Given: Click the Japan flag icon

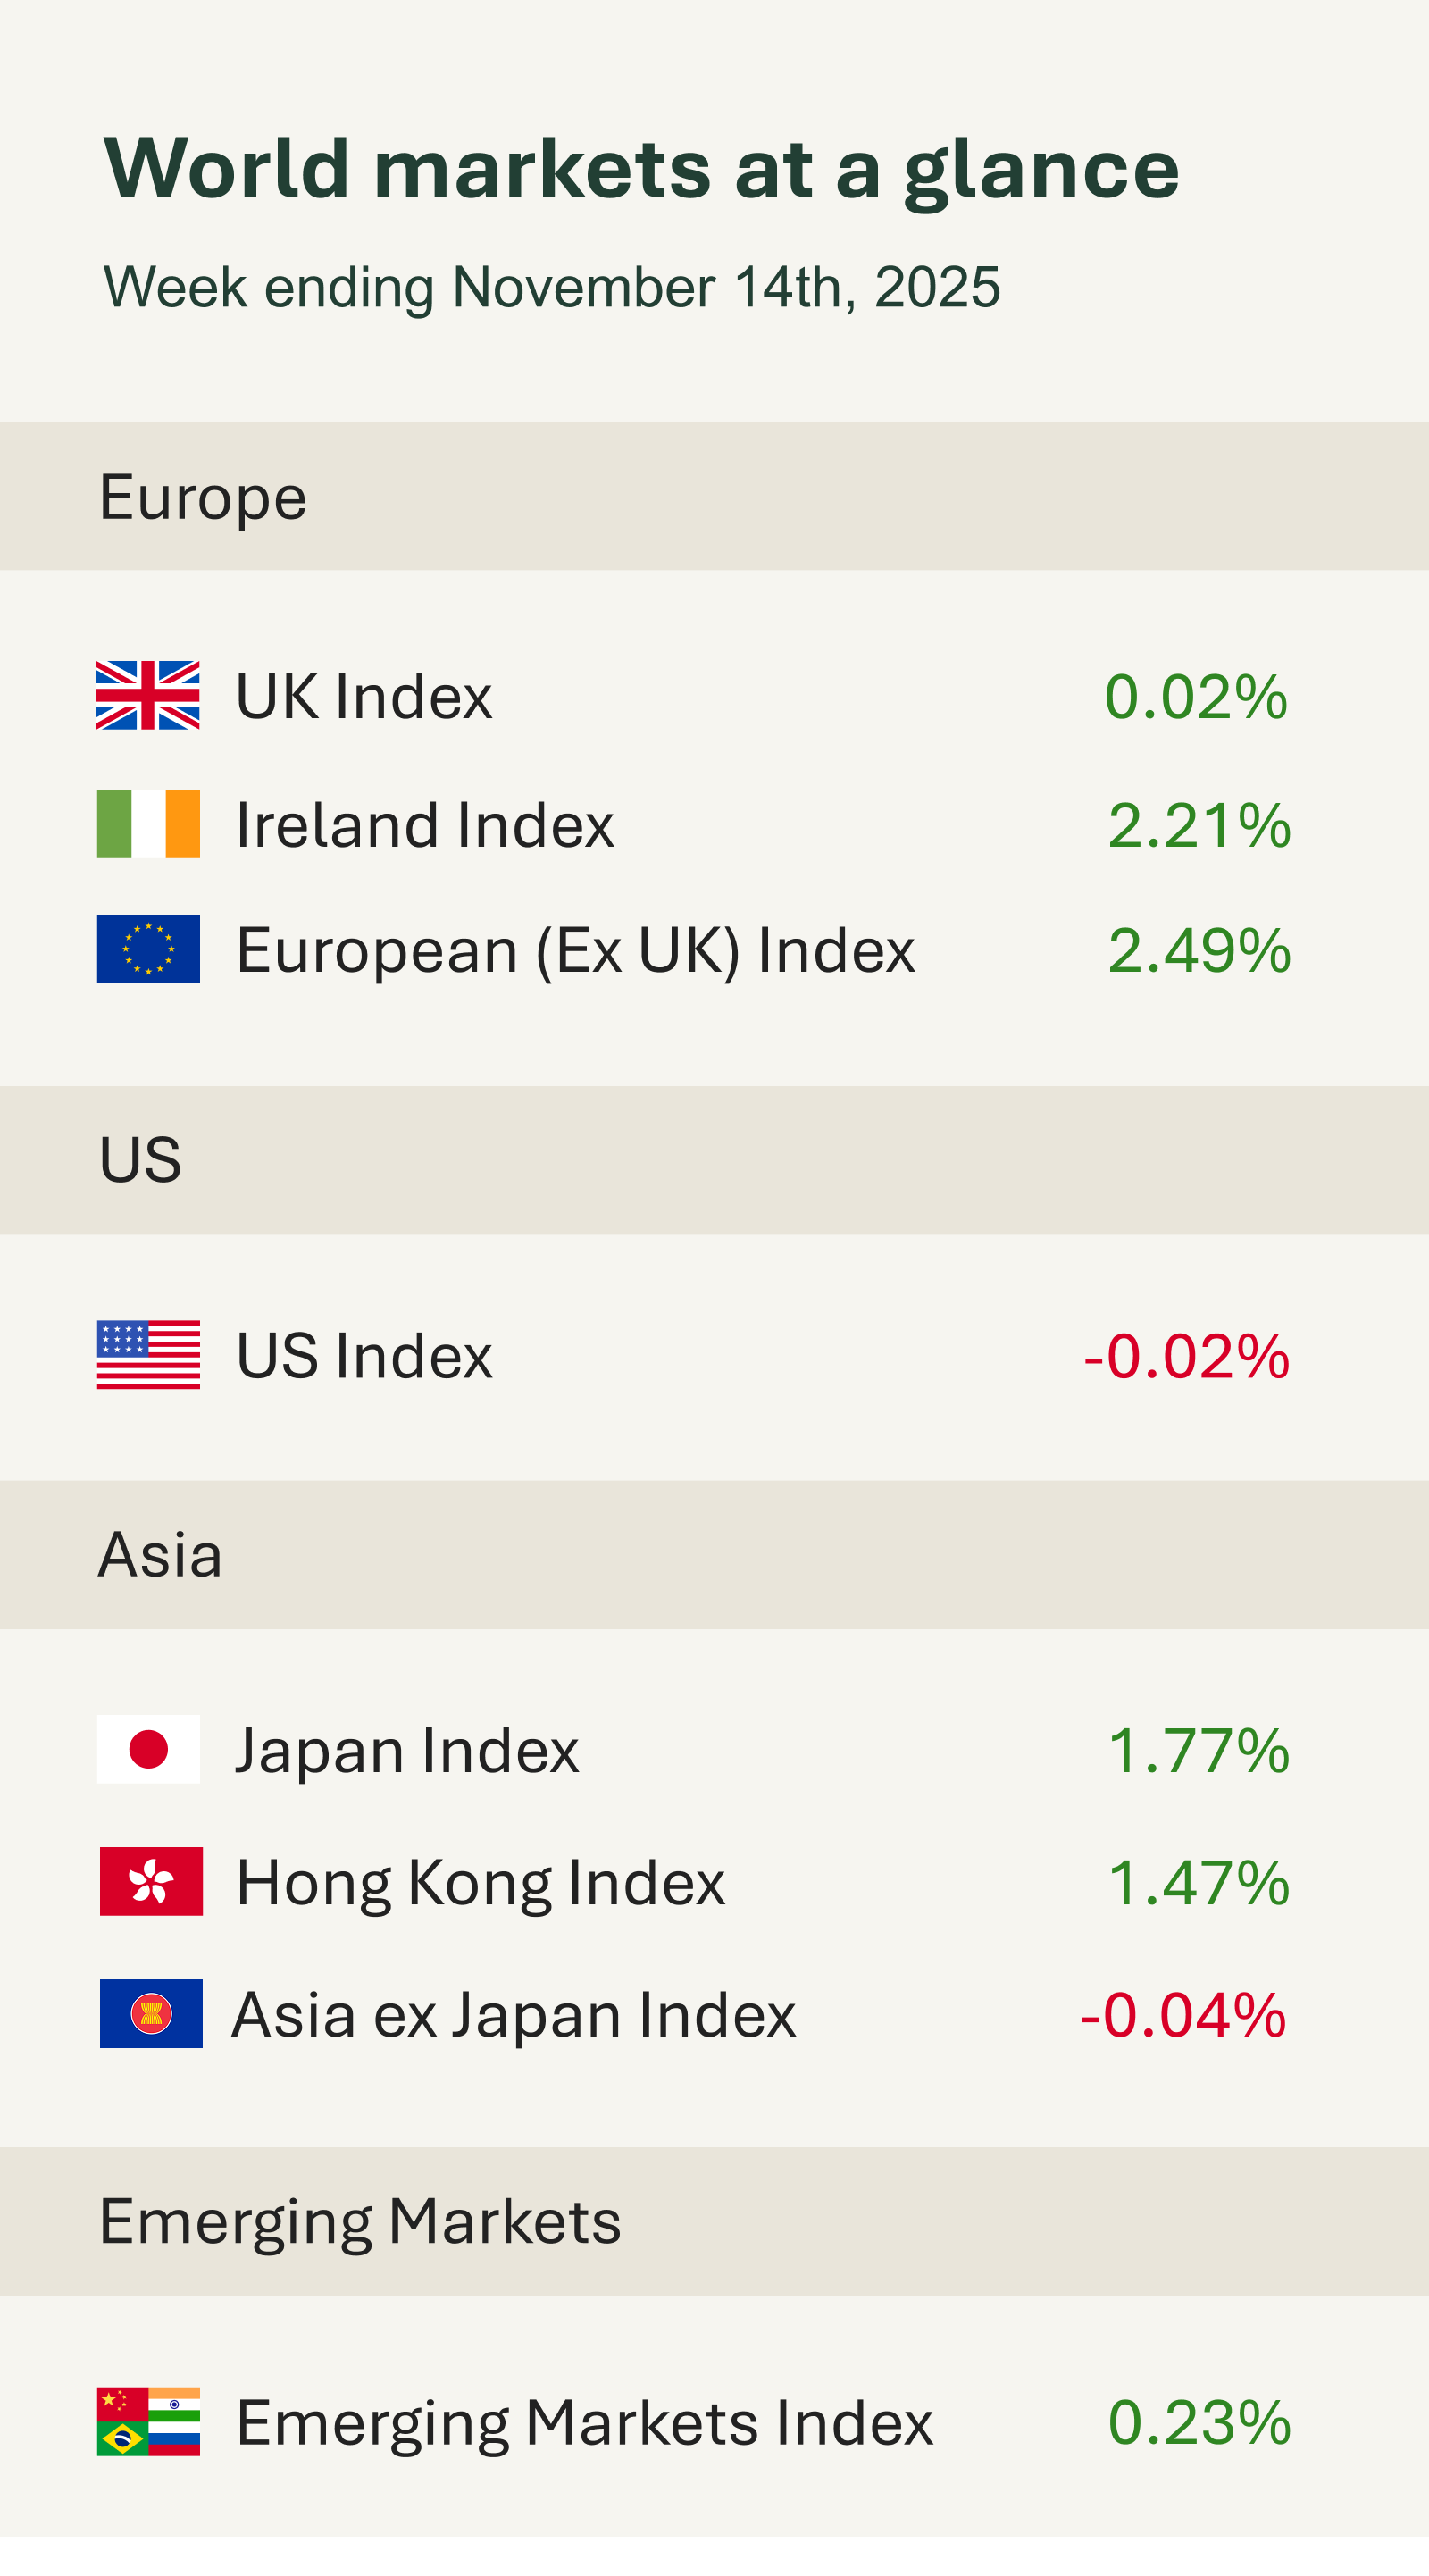Looking at the screenshot, I should 148,1749.
